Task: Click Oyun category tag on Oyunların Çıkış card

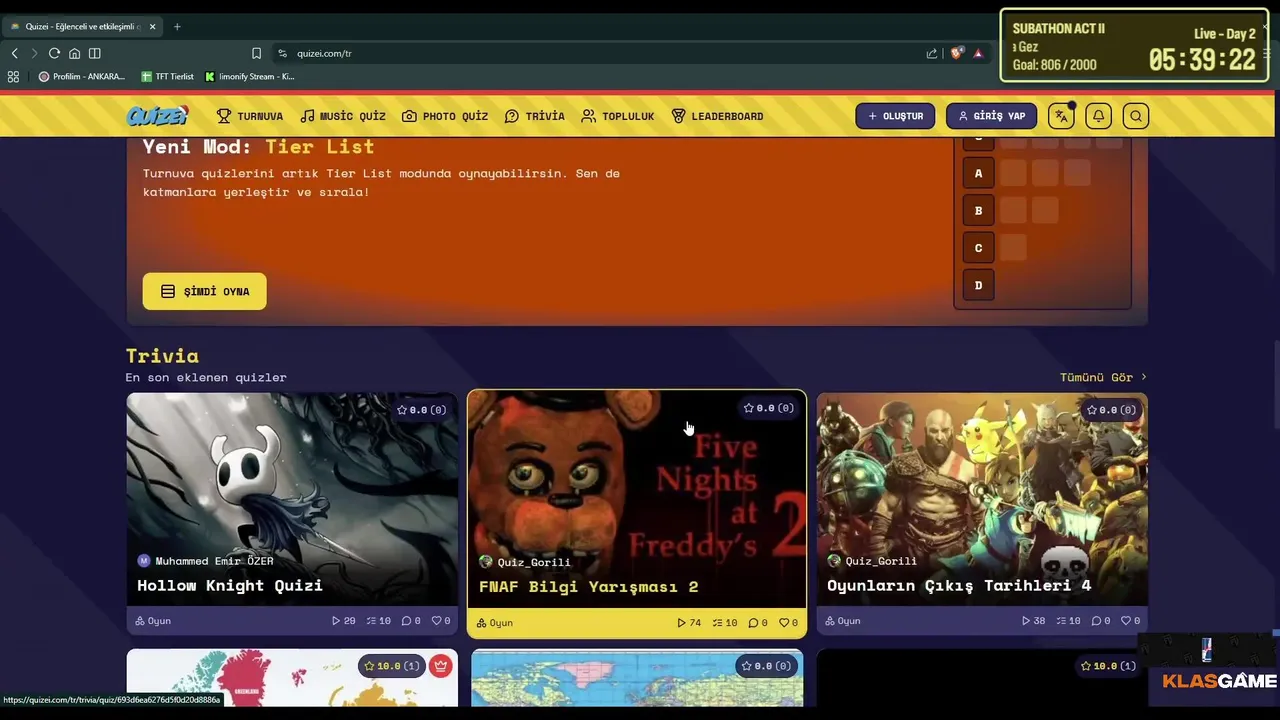Action: (843, 621)
